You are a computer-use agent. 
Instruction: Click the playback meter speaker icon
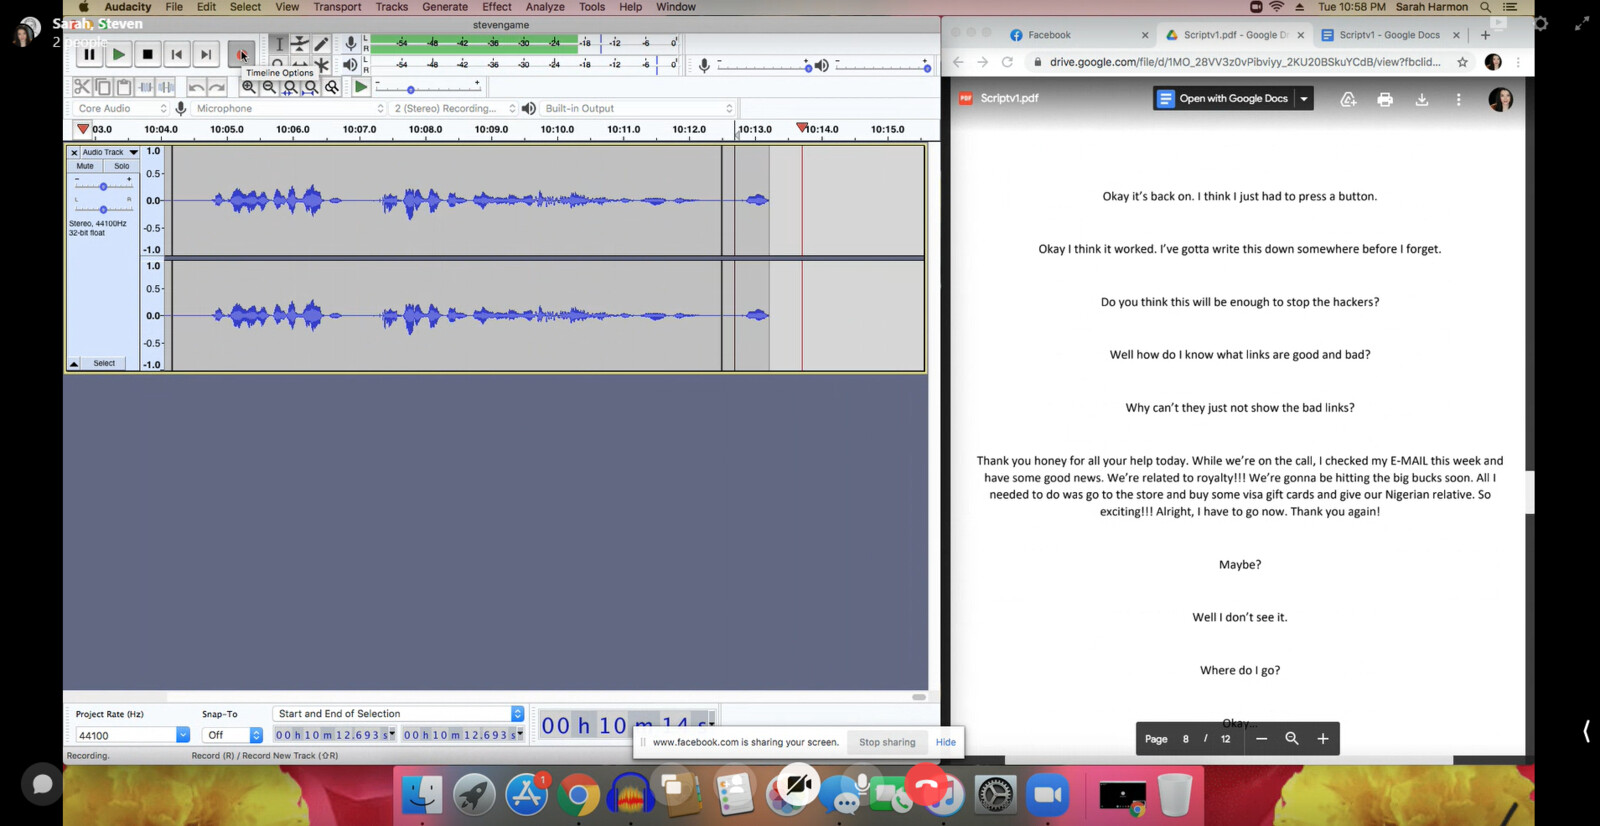click(350, 64)
